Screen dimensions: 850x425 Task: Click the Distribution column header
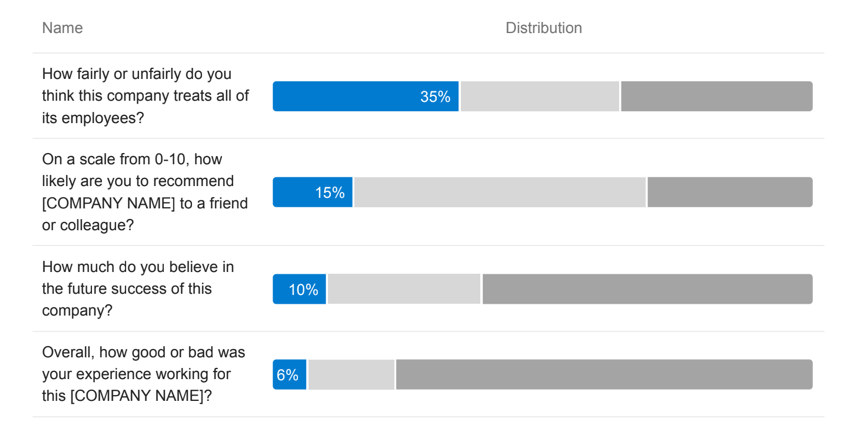[543, 28]
